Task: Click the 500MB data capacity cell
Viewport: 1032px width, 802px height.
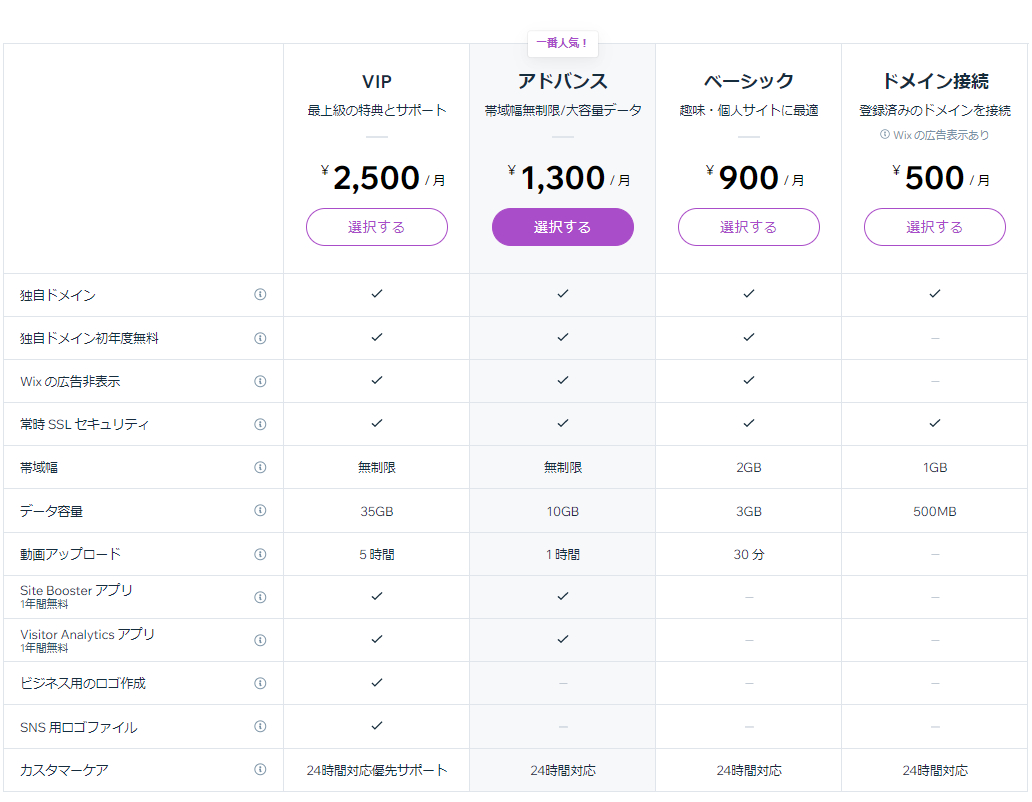Action: tap(935, 511)
